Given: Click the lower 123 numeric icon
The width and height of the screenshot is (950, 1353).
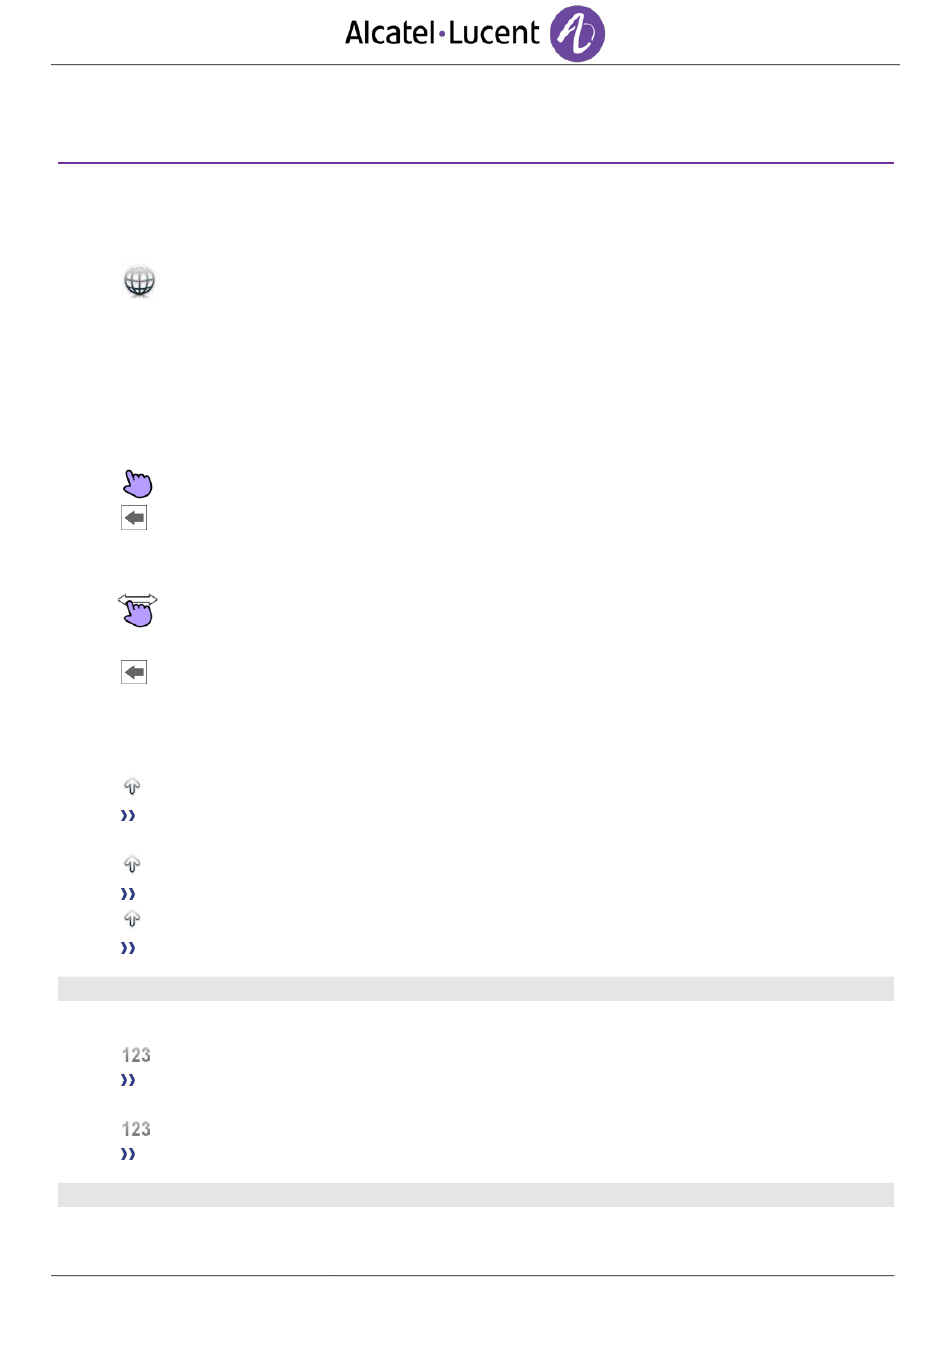Looking at the screenshot, I should click(136, 1129).
